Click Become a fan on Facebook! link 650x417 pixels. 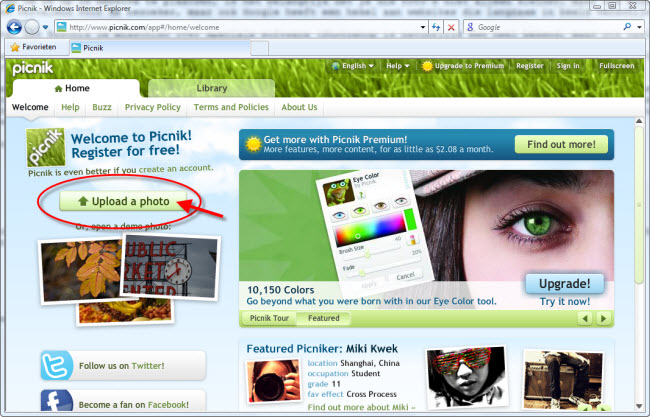click(x=133, y=405)
